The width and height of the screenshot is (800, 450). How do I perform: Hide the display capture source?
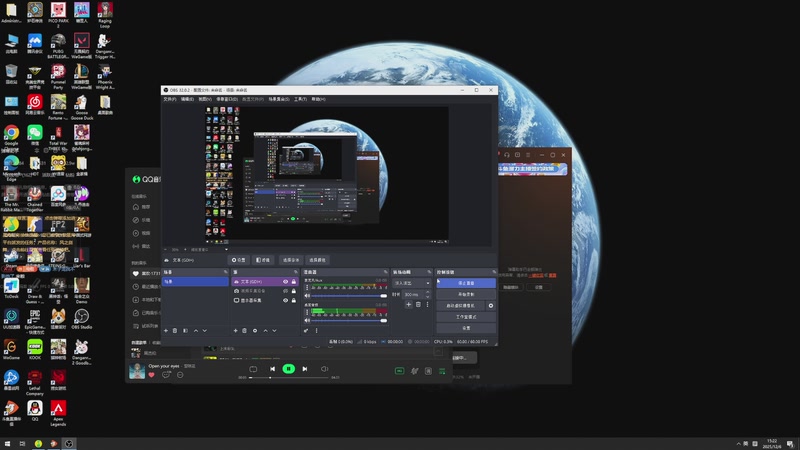click(285, 301)
